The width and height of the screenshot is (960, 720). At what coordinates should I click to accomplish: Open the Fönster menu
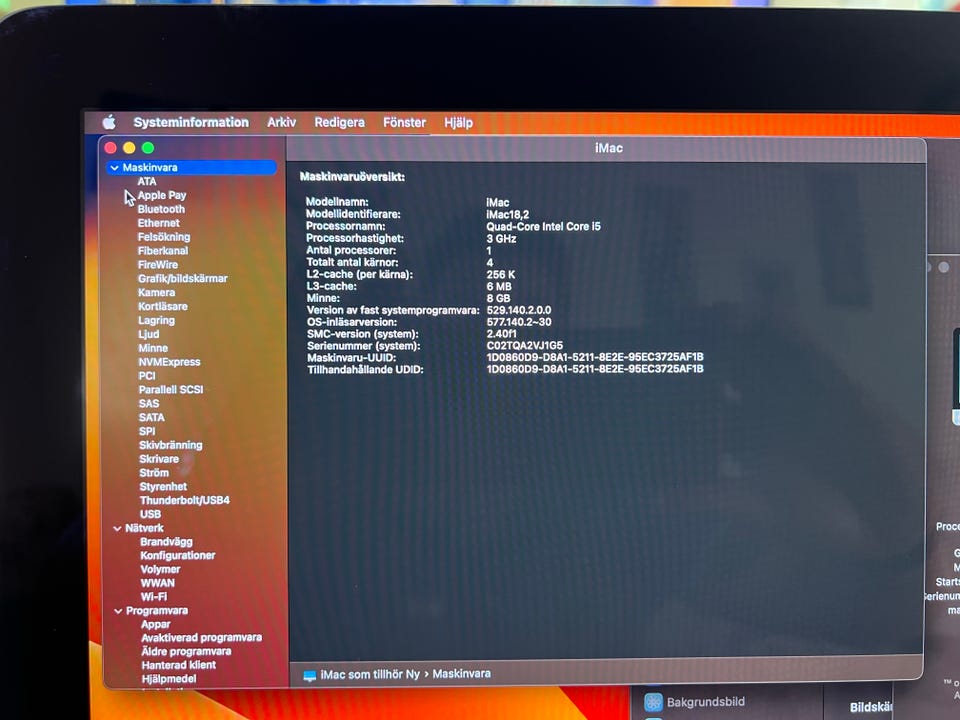tap(404, 122)
